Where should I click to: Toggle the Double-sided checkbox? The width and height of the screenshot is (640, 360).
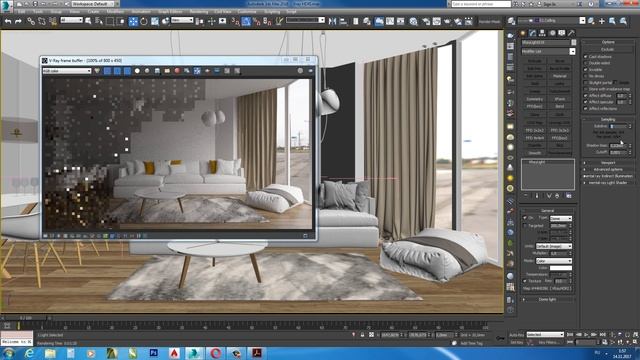586,63
